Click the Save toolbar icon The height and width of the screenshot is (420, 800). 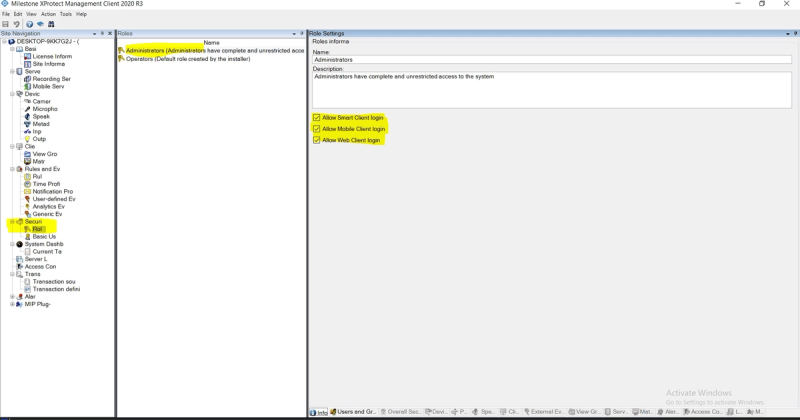point(6,24)
